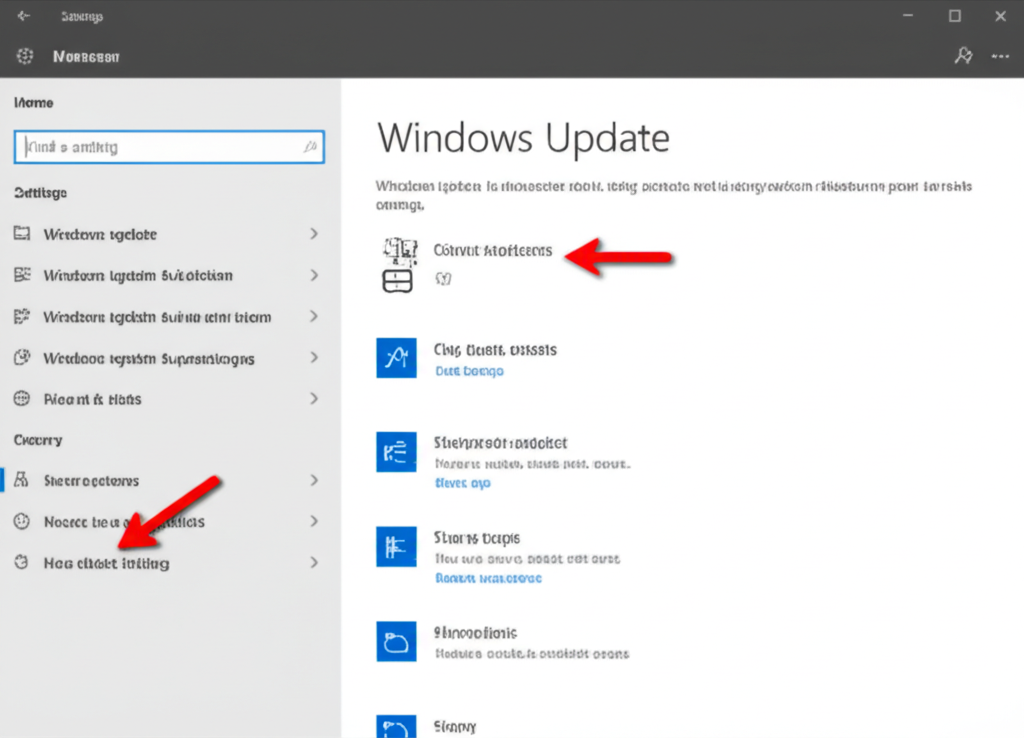Click blue tile icon for 'Slmoofionis'
The height and width of the screenshot is (738, 1024).
pyautogui.click(x=396, y=641)
